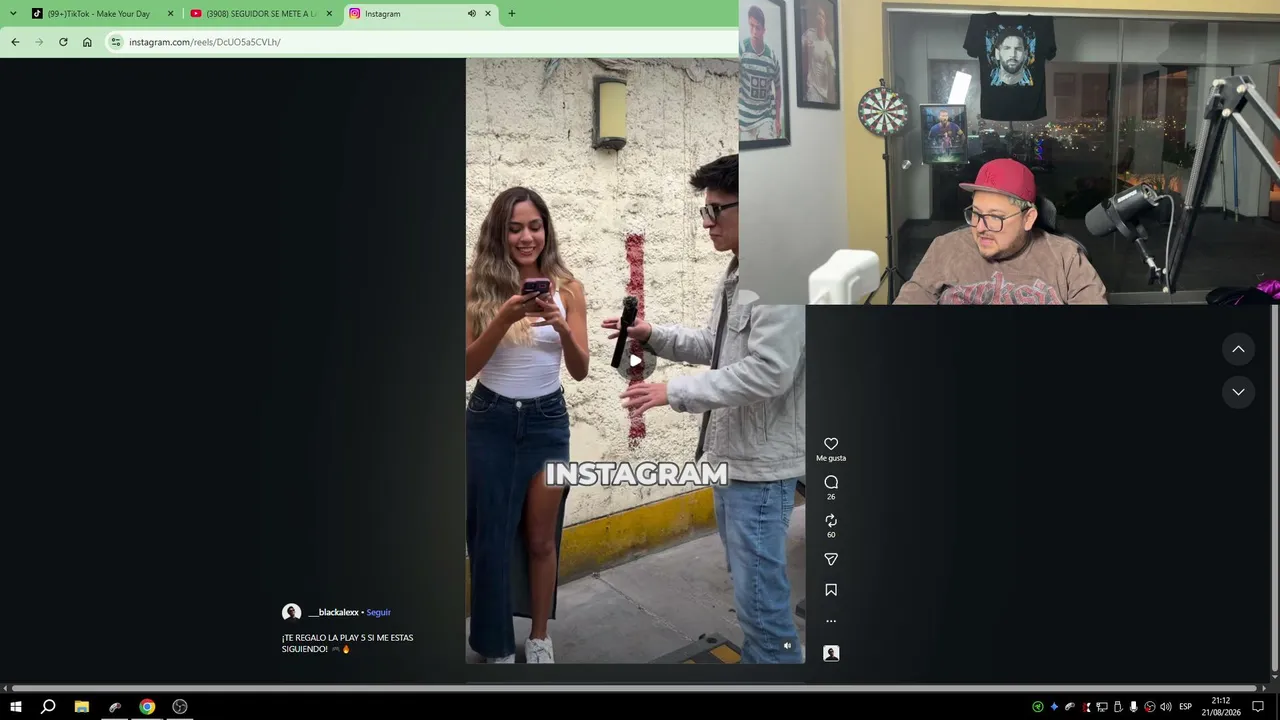The height and width of the screenshot is (720, 1280).
Task: Go to the previous reel with up chevron
Action: pos(1238,349)
